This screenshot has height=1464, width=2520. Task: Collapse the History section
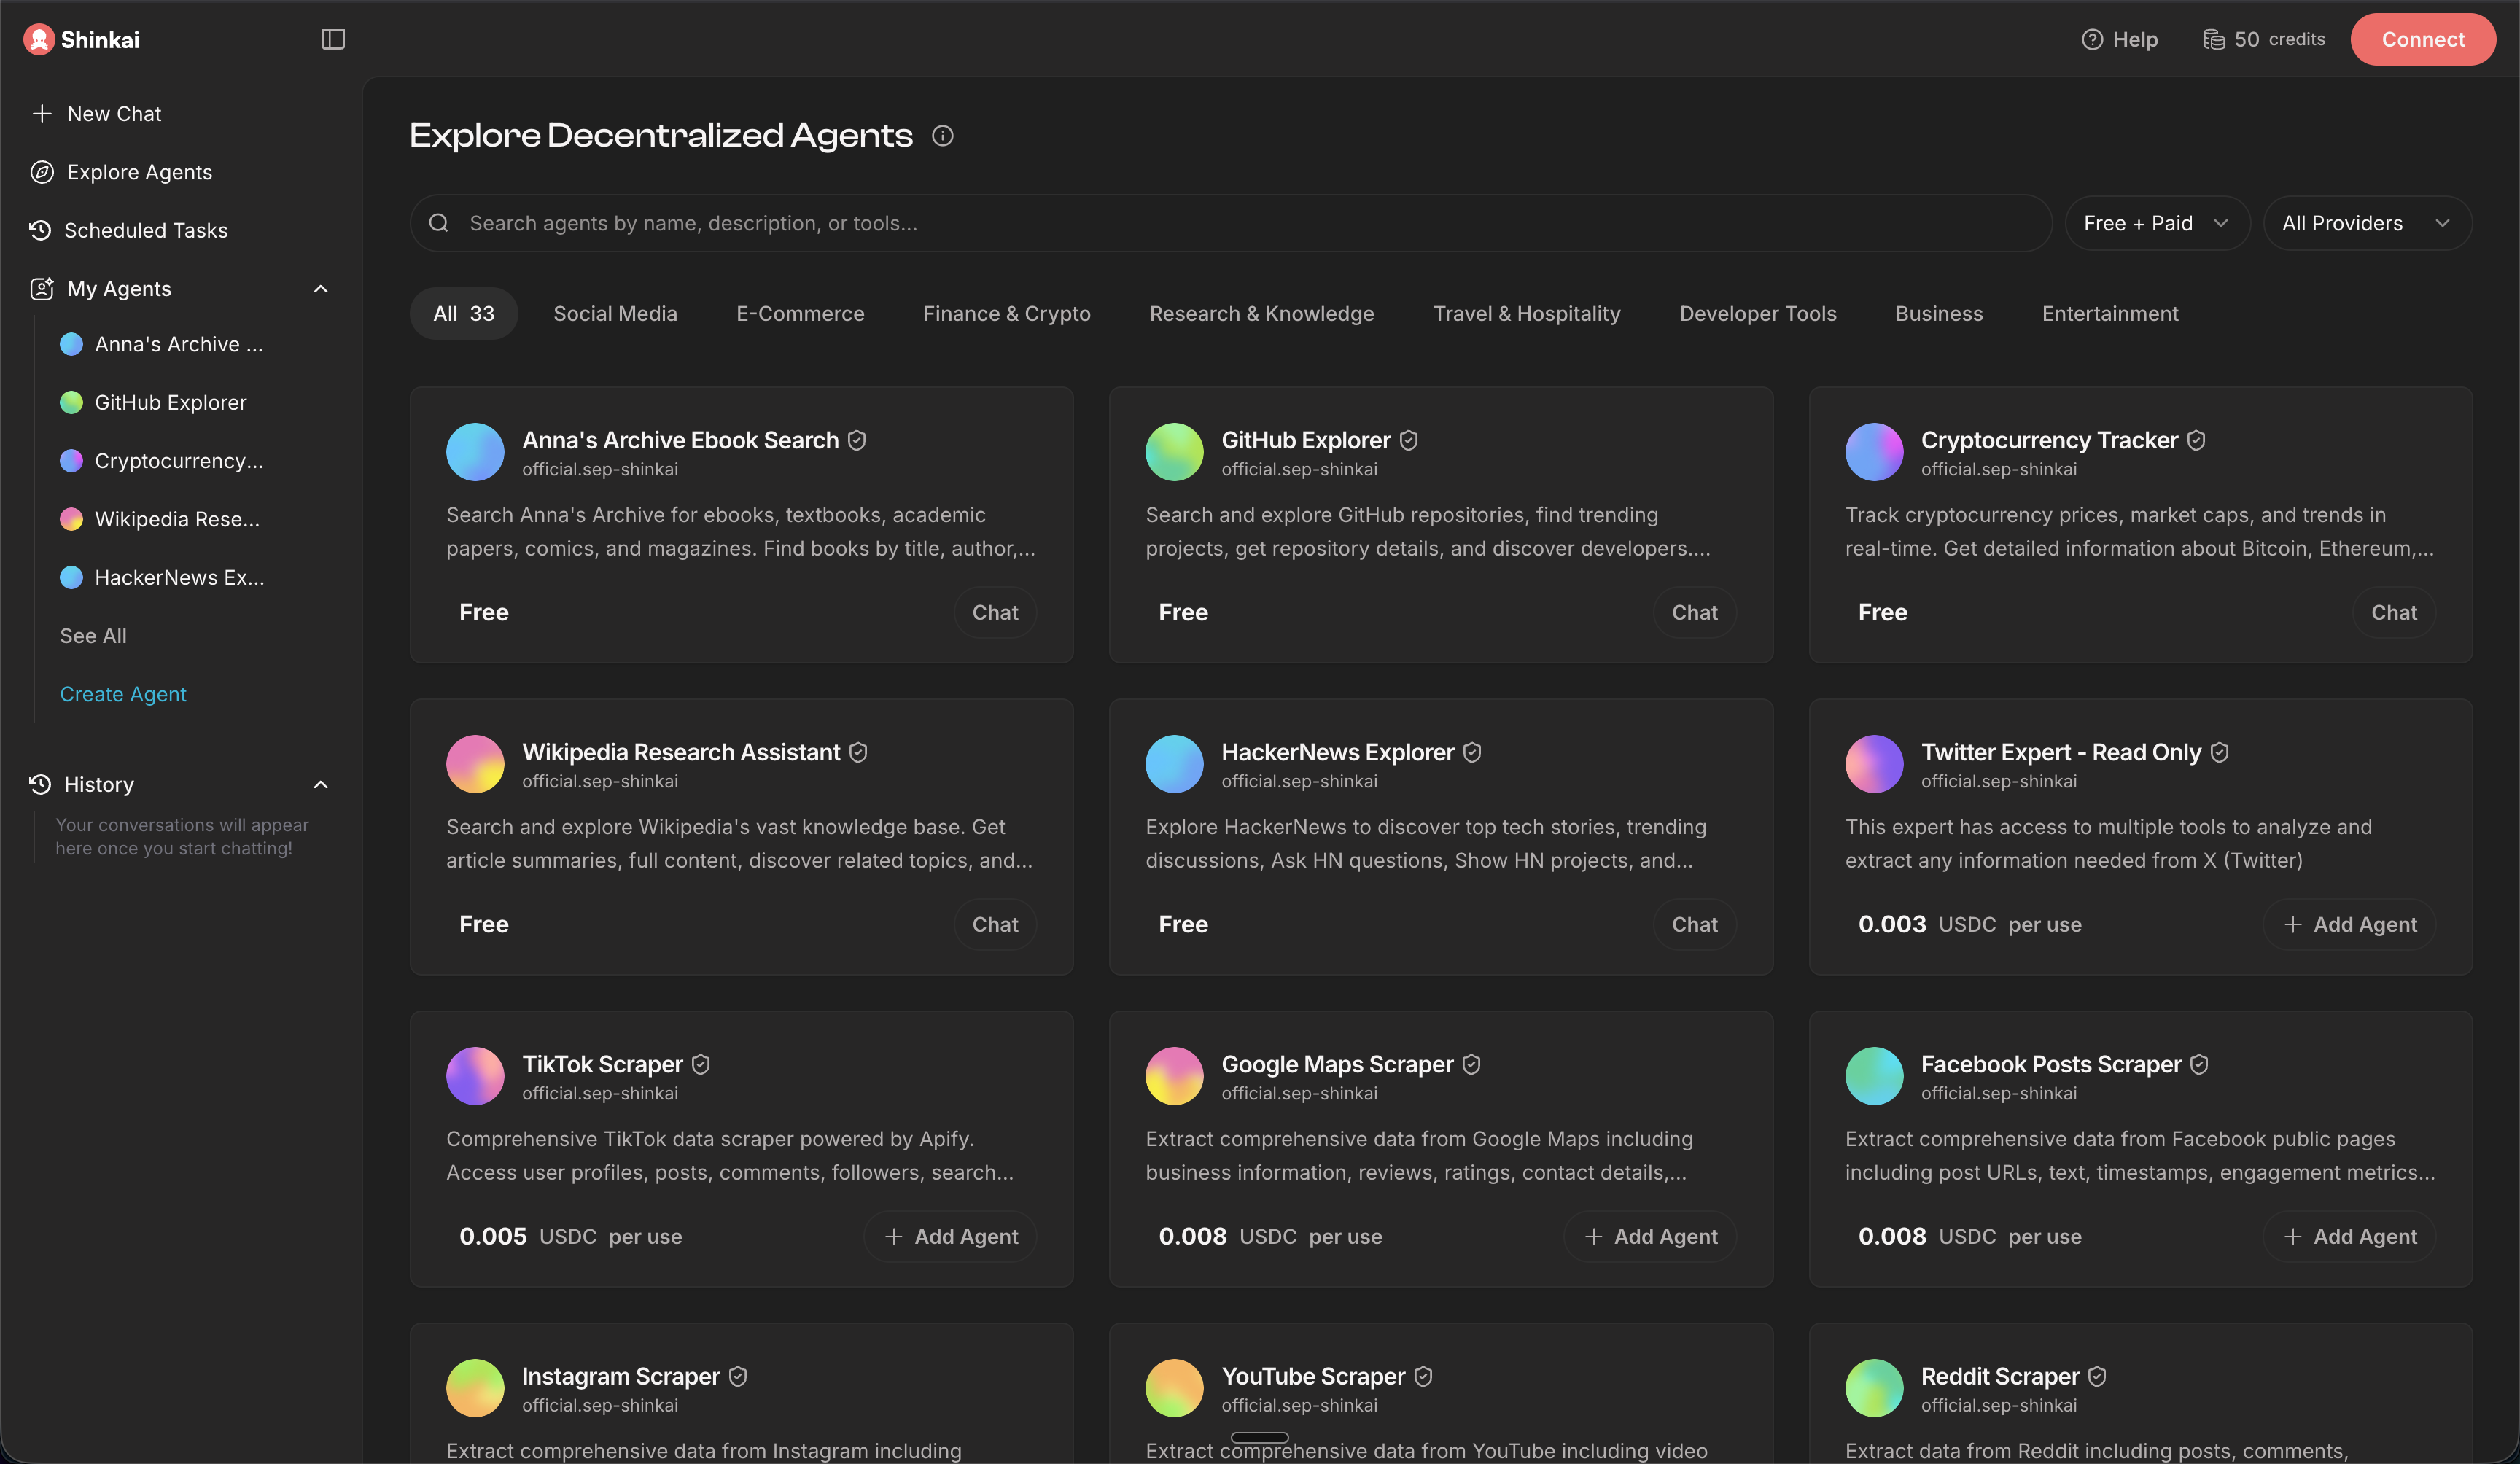coord(321,784)
